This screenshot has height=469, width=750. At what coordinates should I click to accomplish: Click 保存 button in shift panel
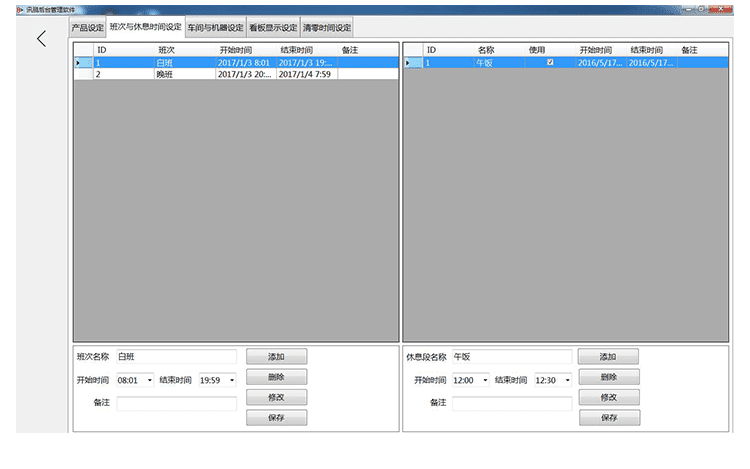[x=276, y=418]
